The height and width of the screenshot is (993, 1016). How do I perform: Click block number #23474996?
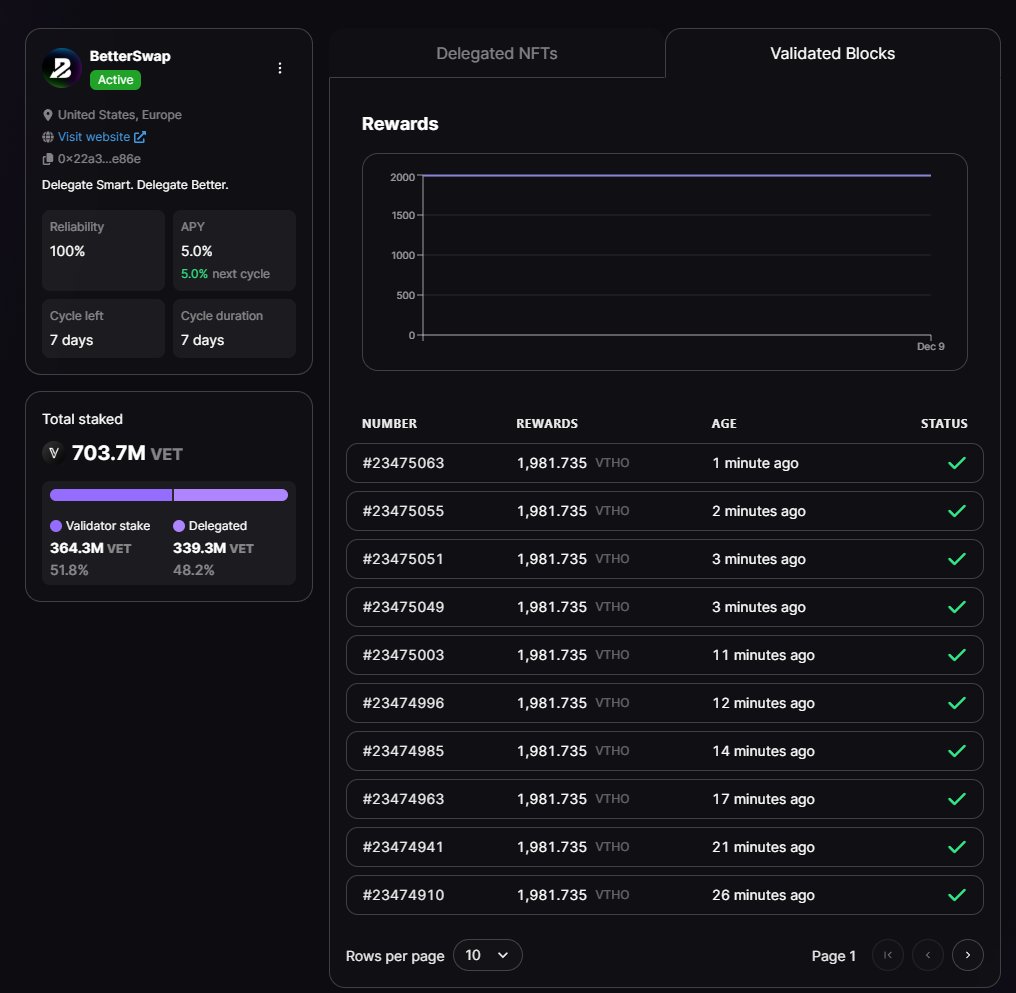[x=403, y=703]
